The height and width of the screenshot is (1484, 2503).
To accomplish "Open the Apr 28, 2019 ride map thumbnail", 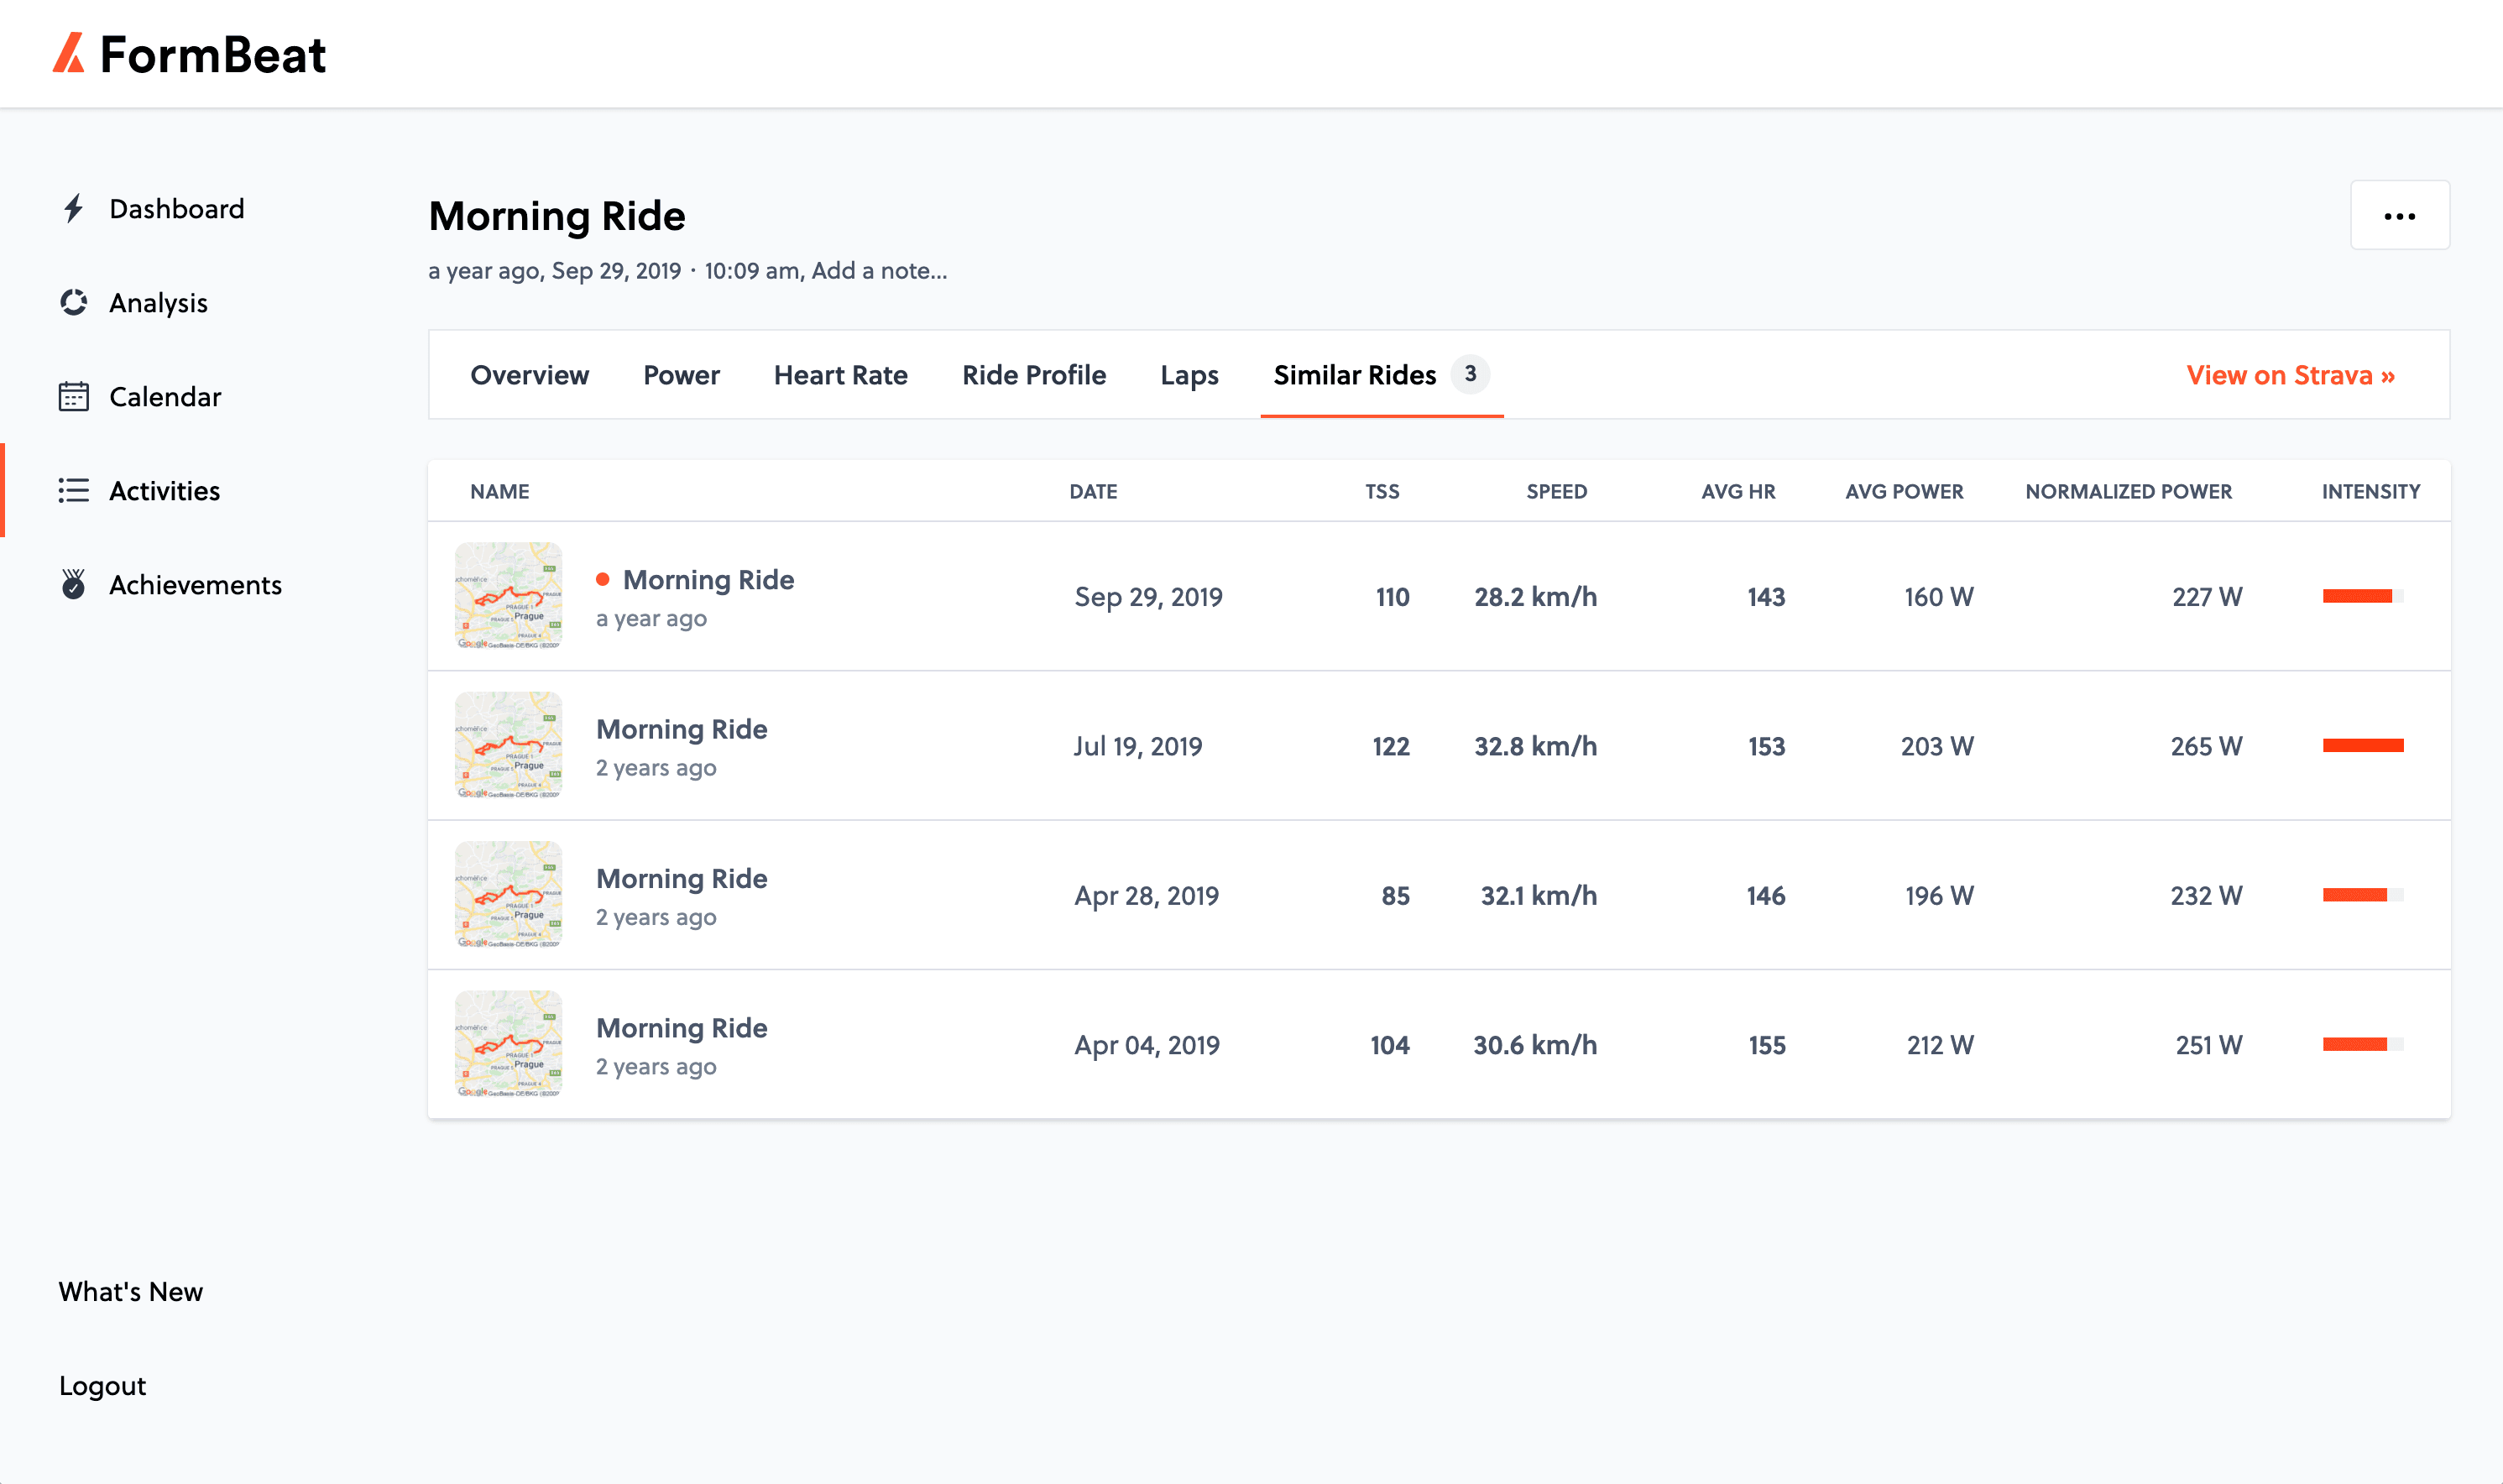I will tap(508, 894).
